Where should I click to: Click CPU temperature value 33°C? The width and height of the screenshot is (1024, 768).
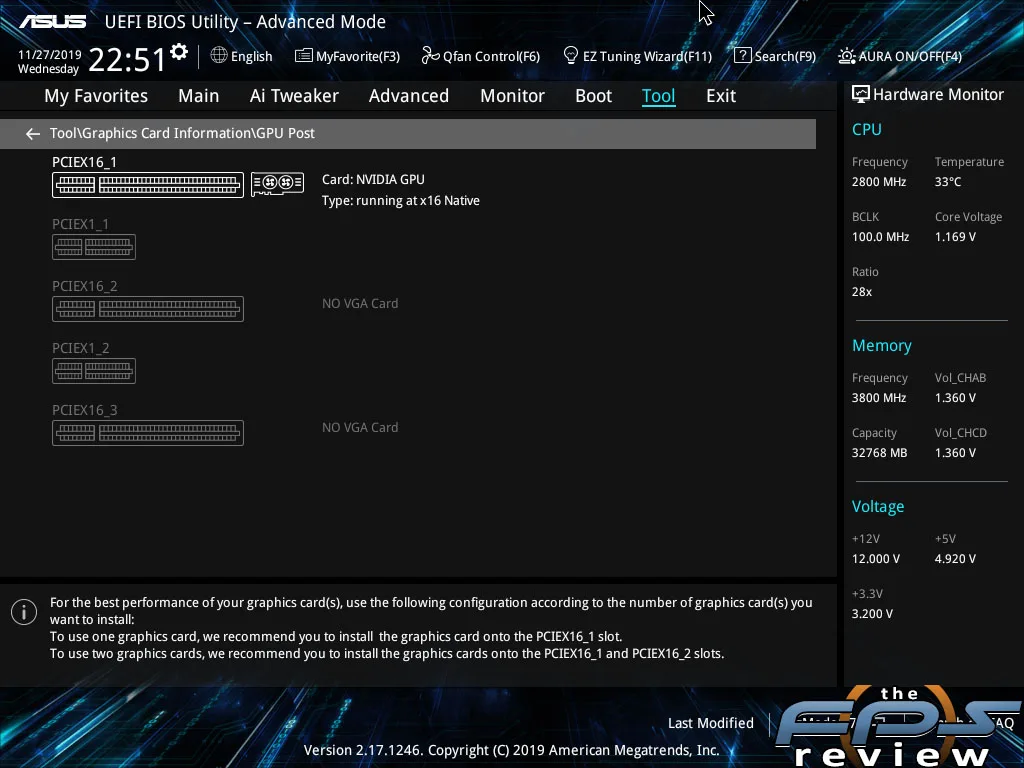[x=948, y=182]
